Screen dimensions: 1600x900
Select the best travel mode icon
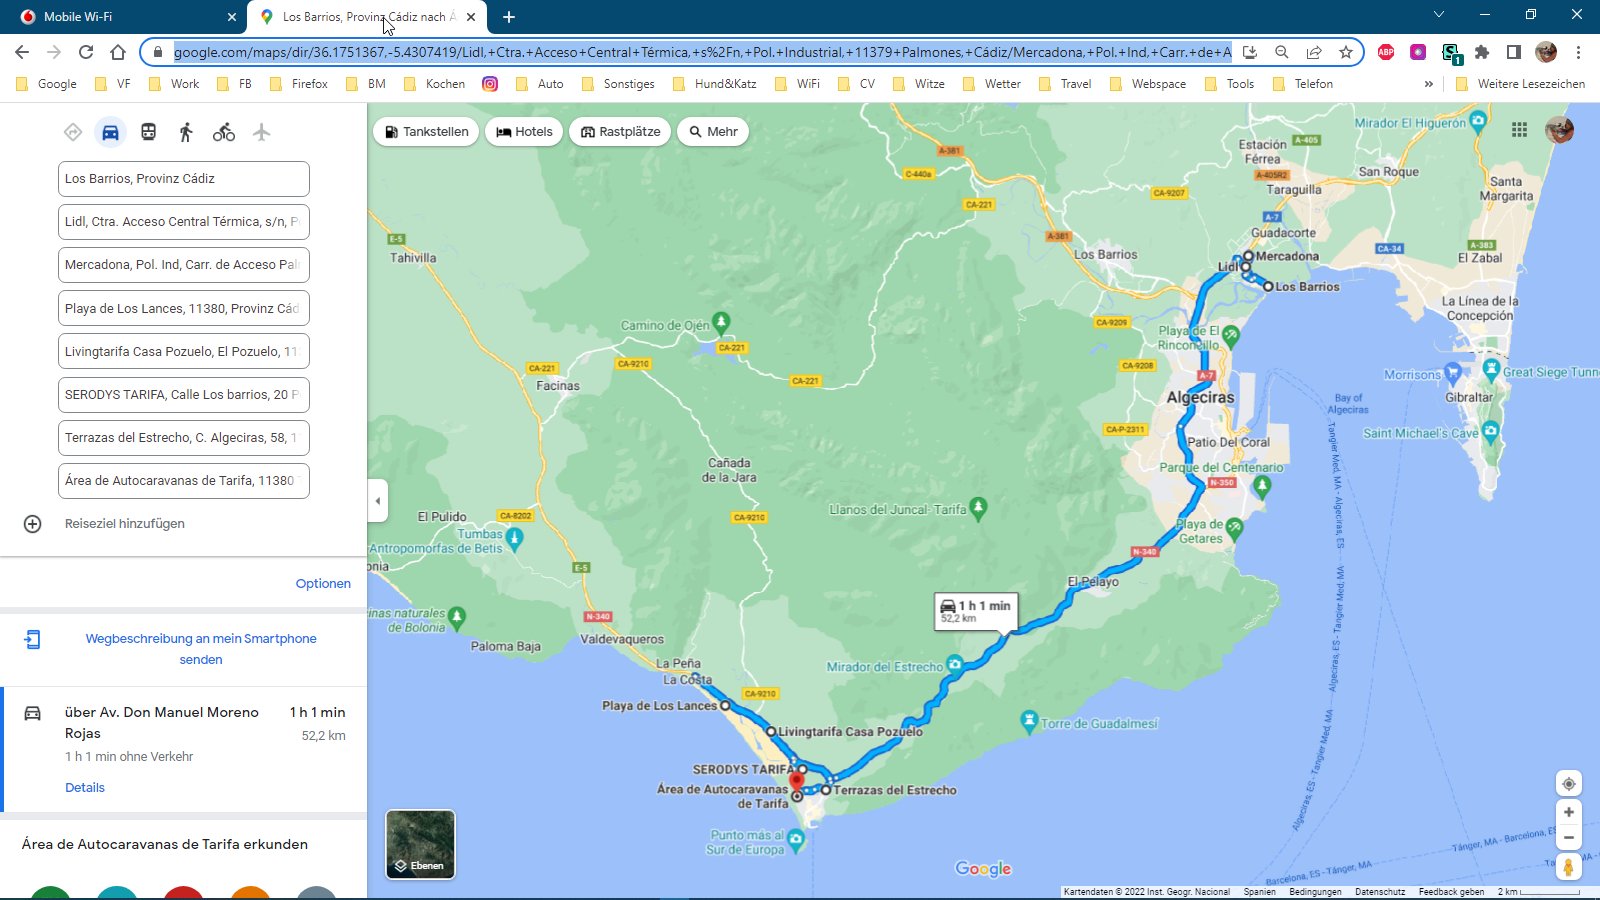tap(73, 132)
